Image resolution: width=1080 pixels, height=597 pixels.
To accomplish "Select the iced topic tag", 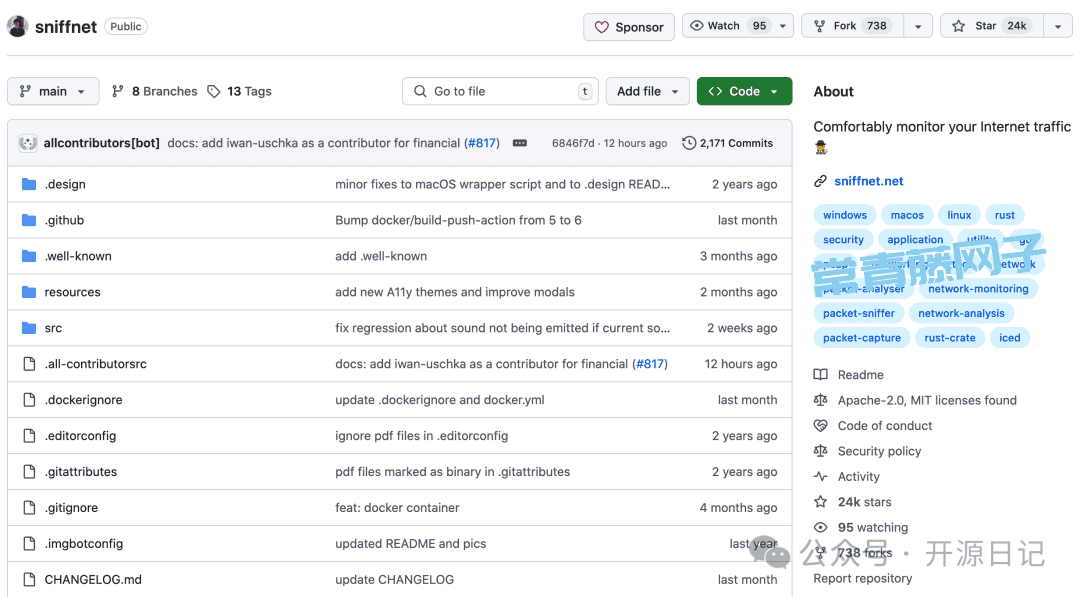I will [1010, 338].
